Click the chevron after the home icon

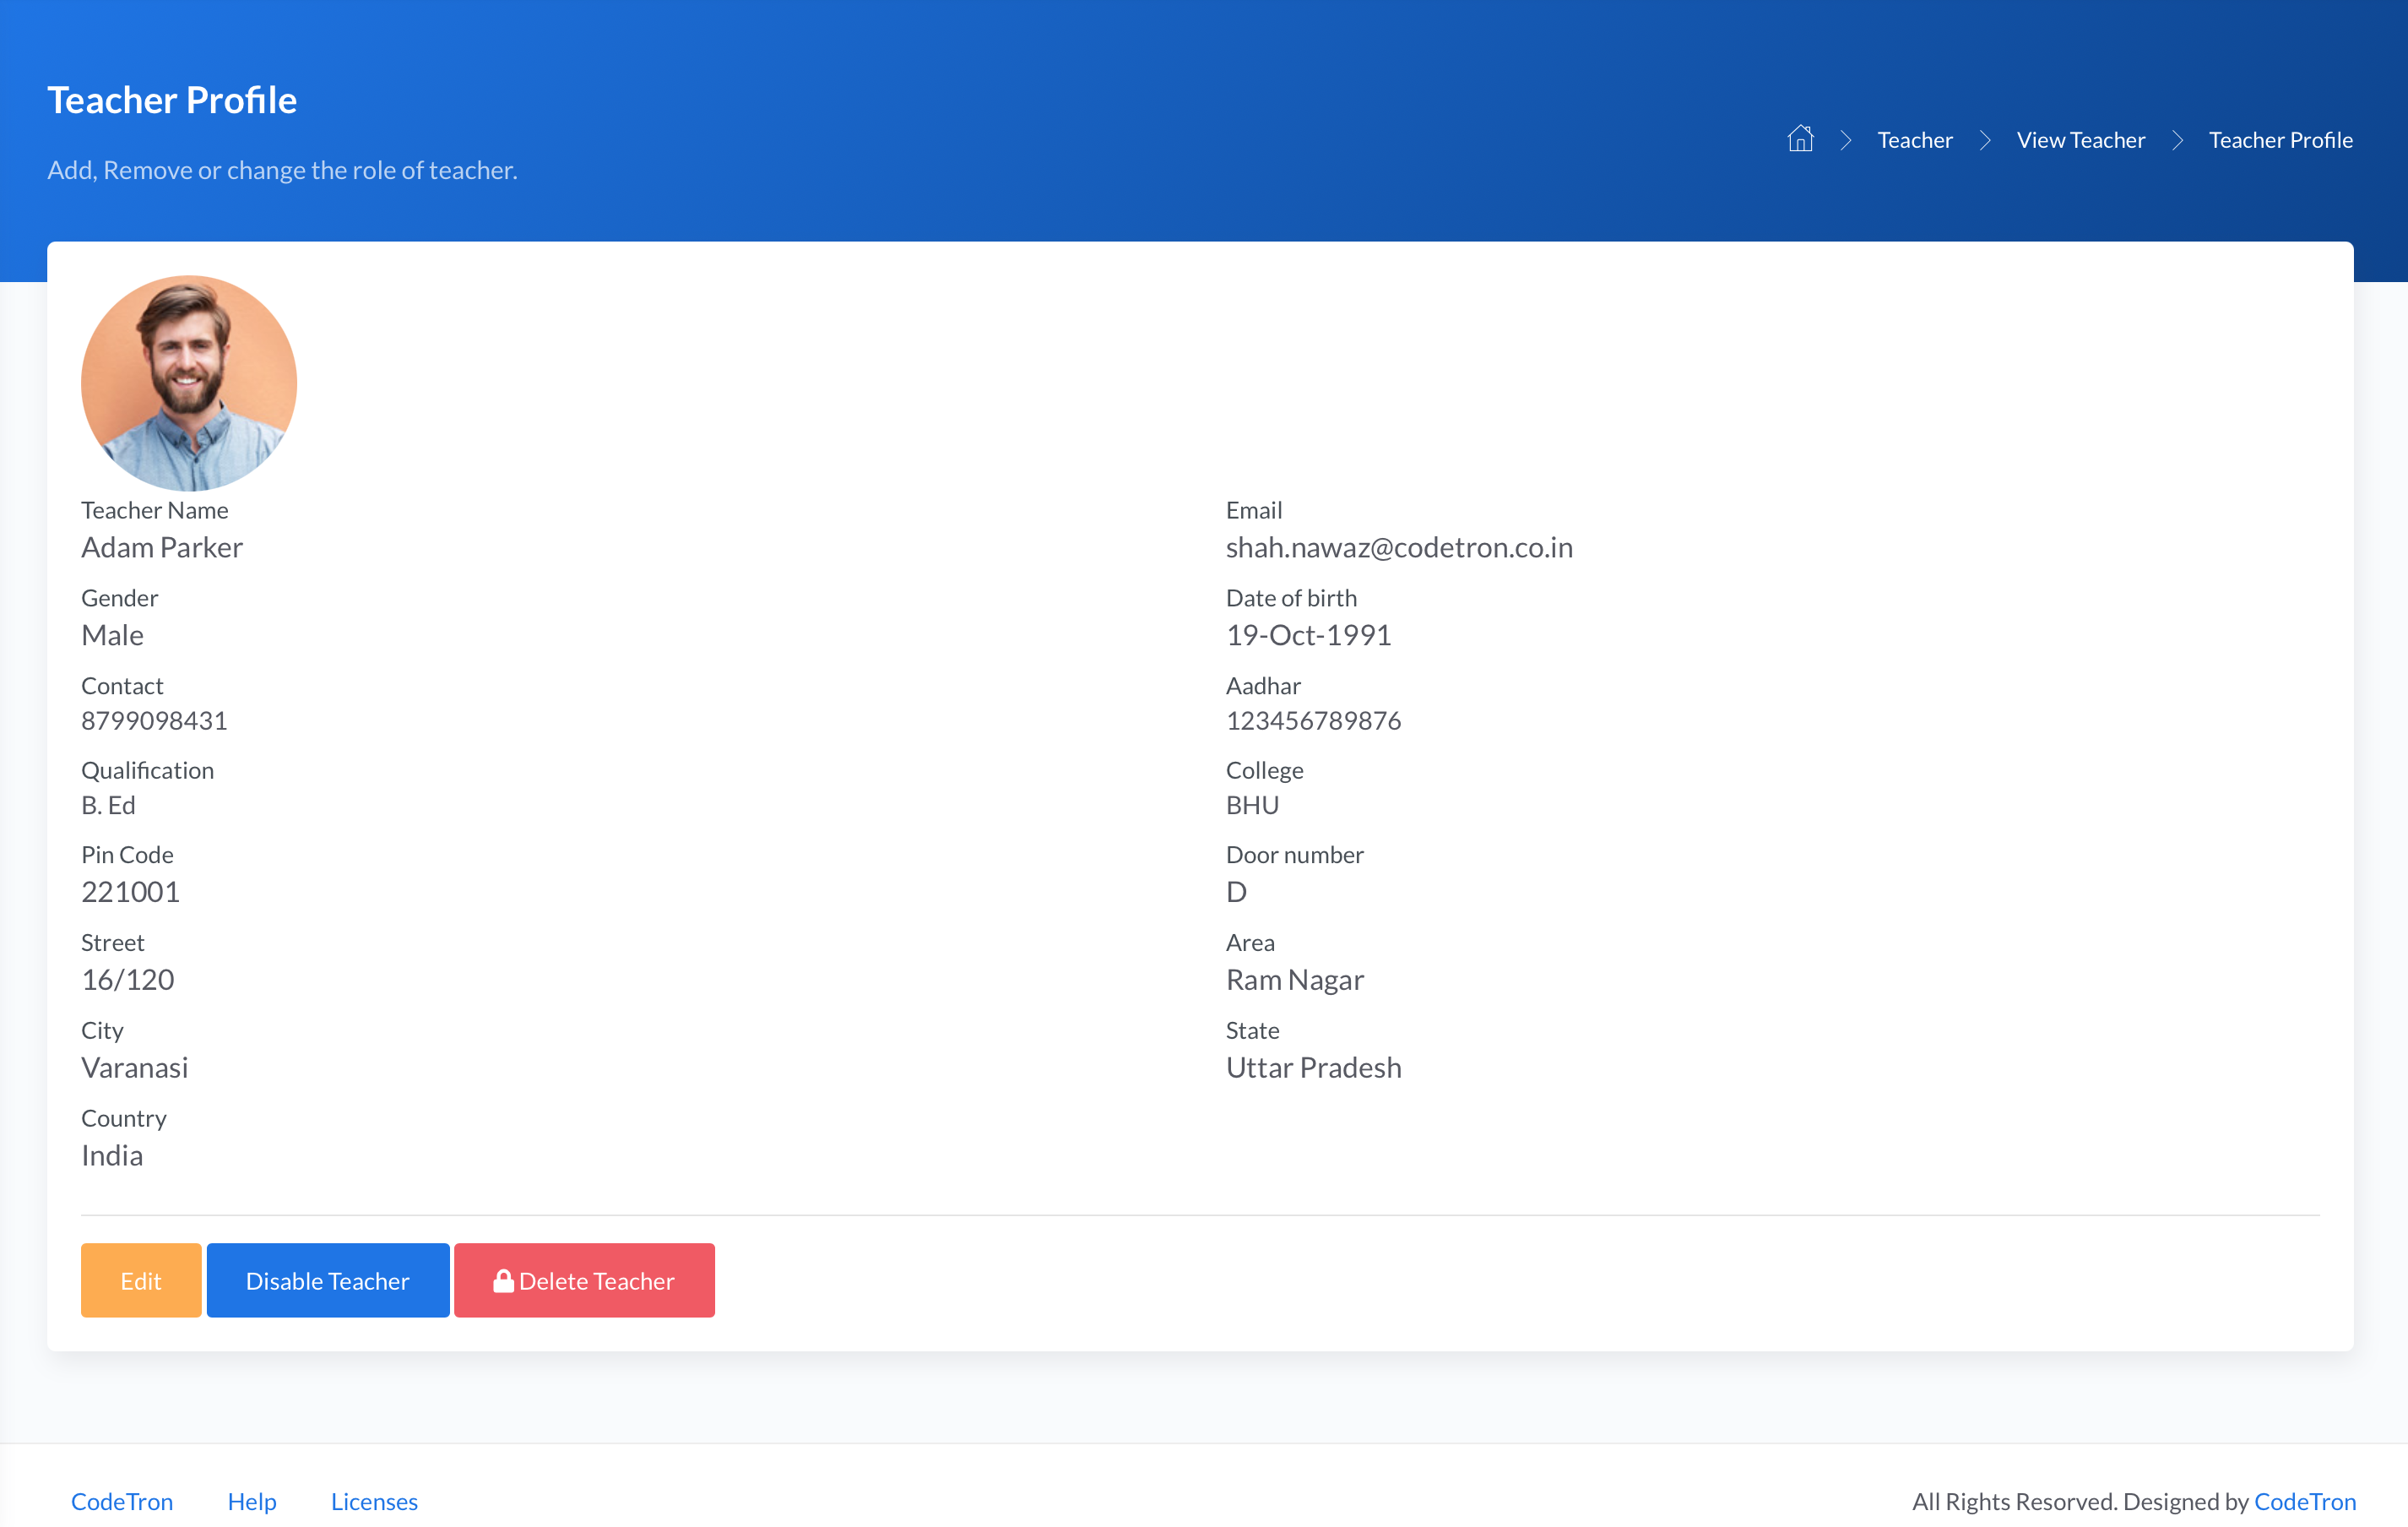coord(1846,140)
